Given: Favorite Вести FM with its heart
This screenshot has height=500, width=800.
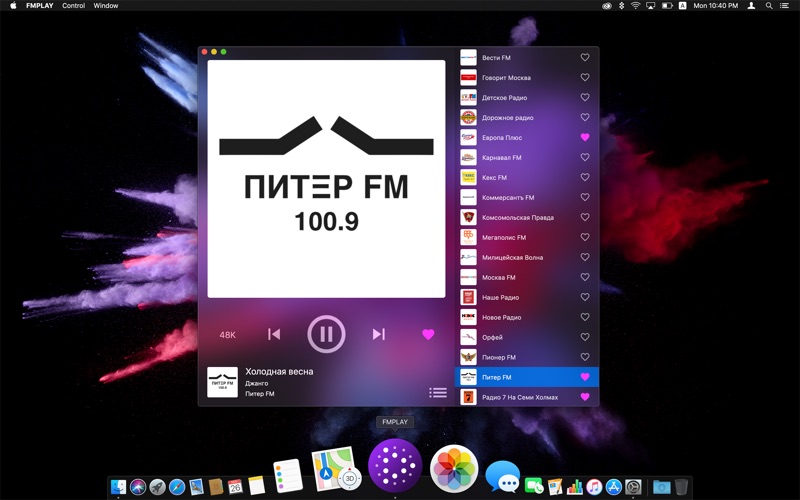Looking at the screenshot, I should [x=585, y=58].
